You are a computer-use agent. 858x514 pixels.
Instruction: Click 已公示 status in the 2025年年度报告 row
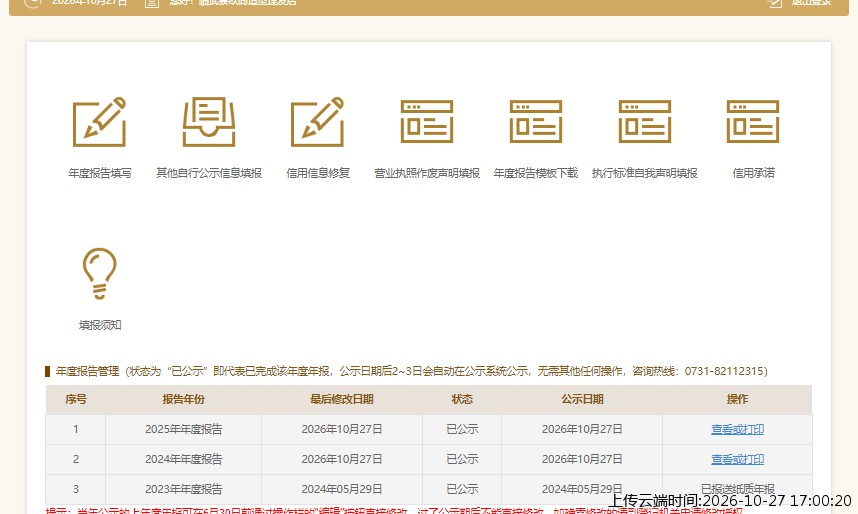pos(462,429)
